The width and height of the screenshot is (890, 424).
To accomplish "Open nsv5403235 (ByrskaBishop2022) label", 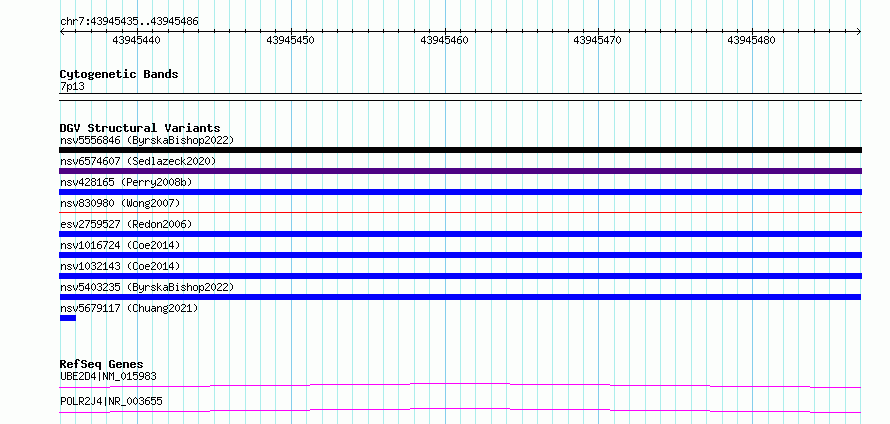I will point(147,287).
